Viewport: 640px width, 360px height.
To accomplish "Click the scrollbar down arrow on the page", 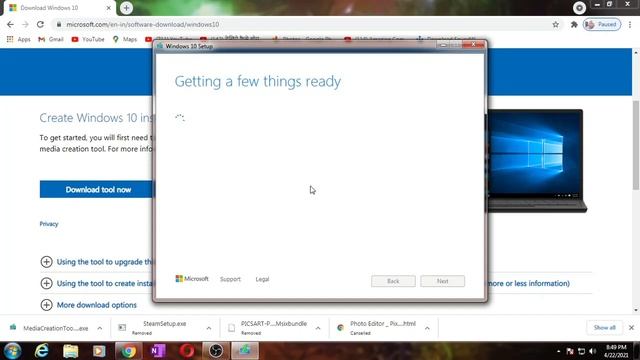I will coord(636,310).
